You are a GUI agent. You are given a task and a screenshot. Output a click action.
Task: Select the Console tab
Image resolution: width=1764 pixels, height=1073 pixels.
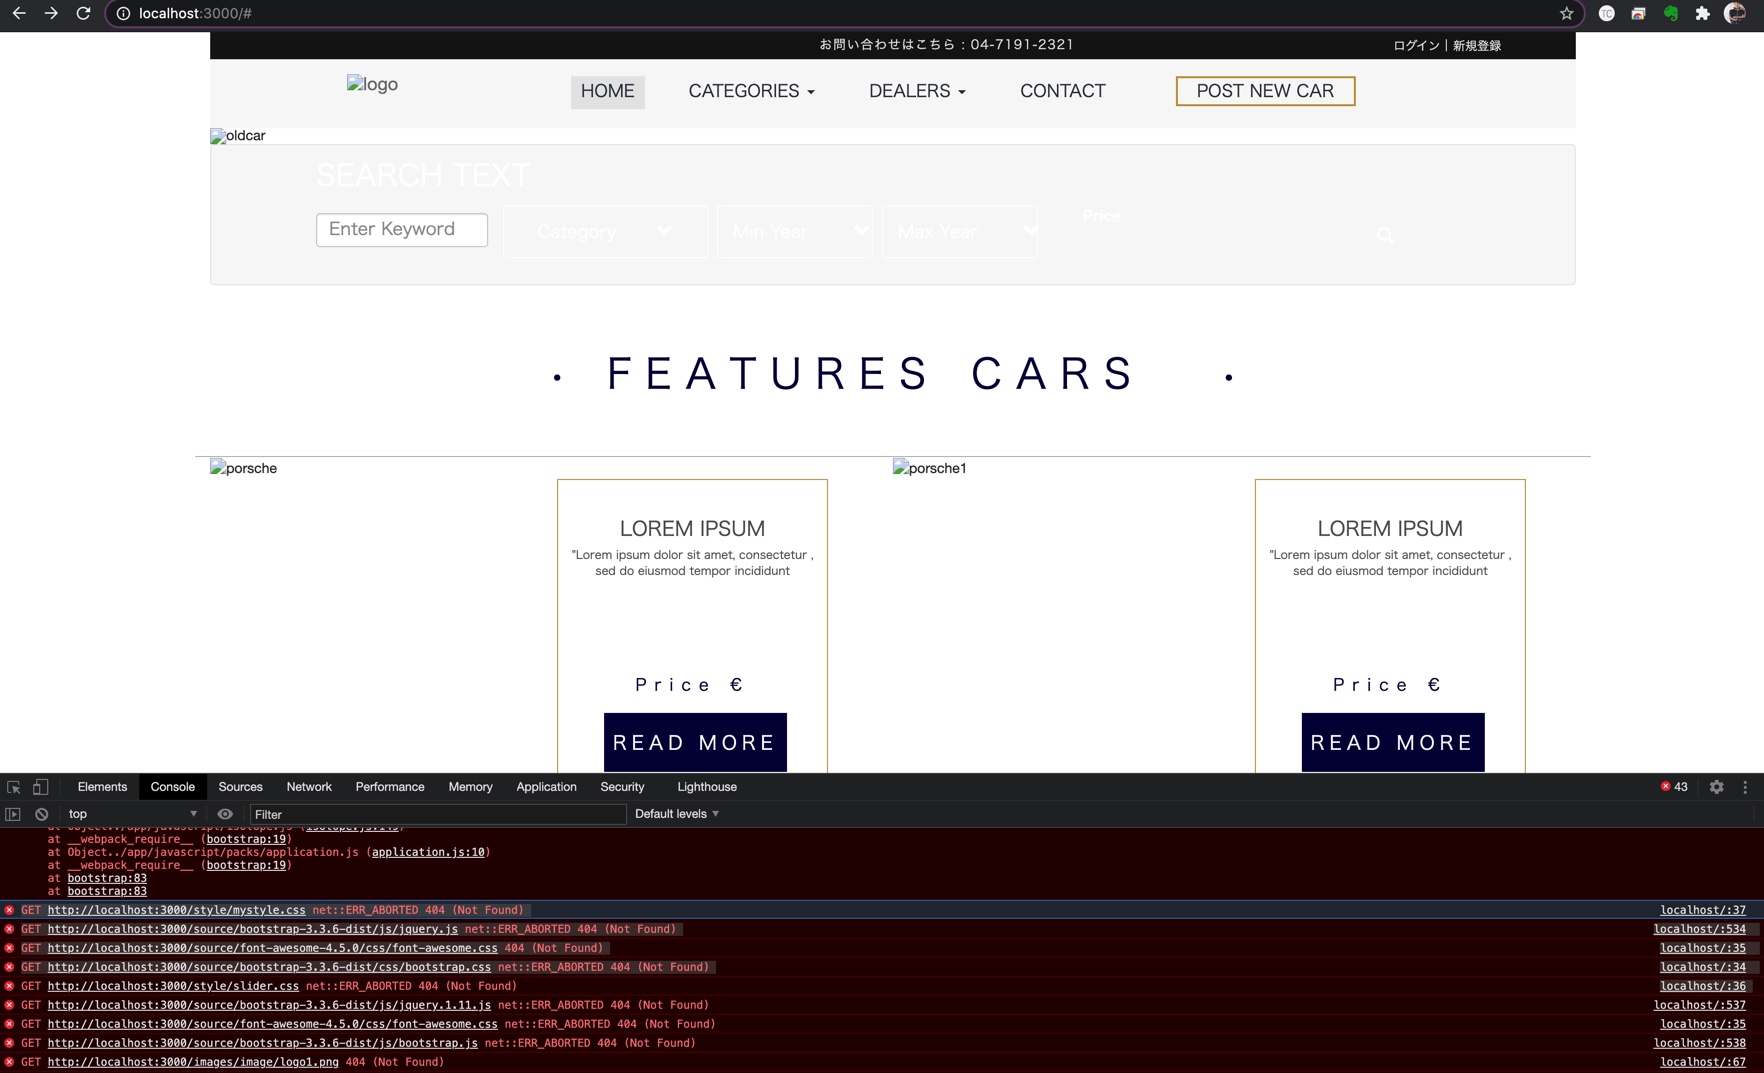172,787
